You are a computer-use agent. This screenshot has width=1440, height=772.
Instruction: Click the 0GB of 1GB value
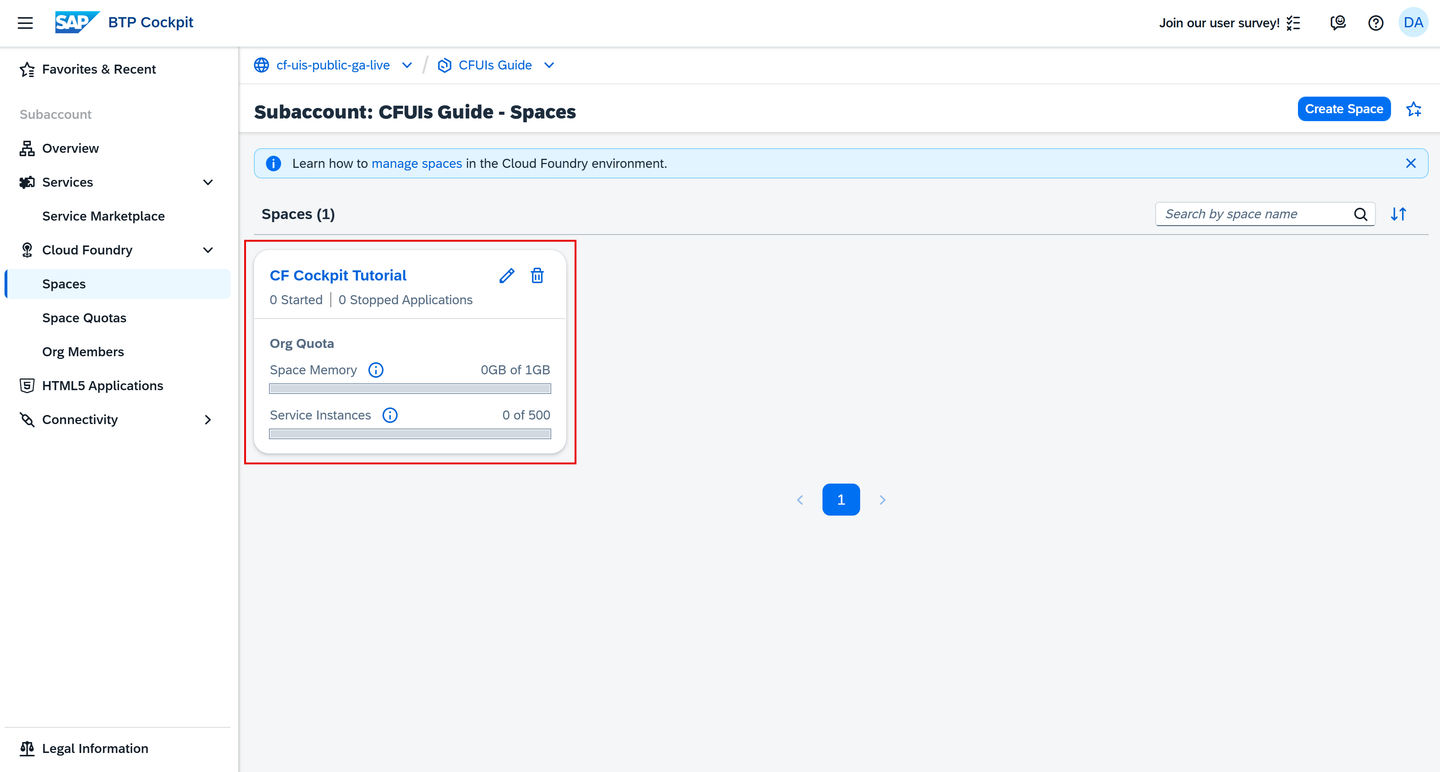(515, 370)
